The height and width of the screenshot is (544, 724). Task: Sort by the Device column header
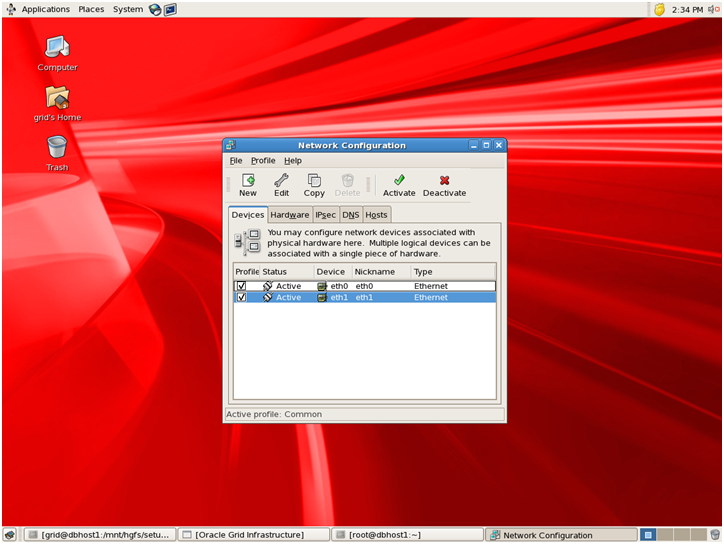pos(333,272)
